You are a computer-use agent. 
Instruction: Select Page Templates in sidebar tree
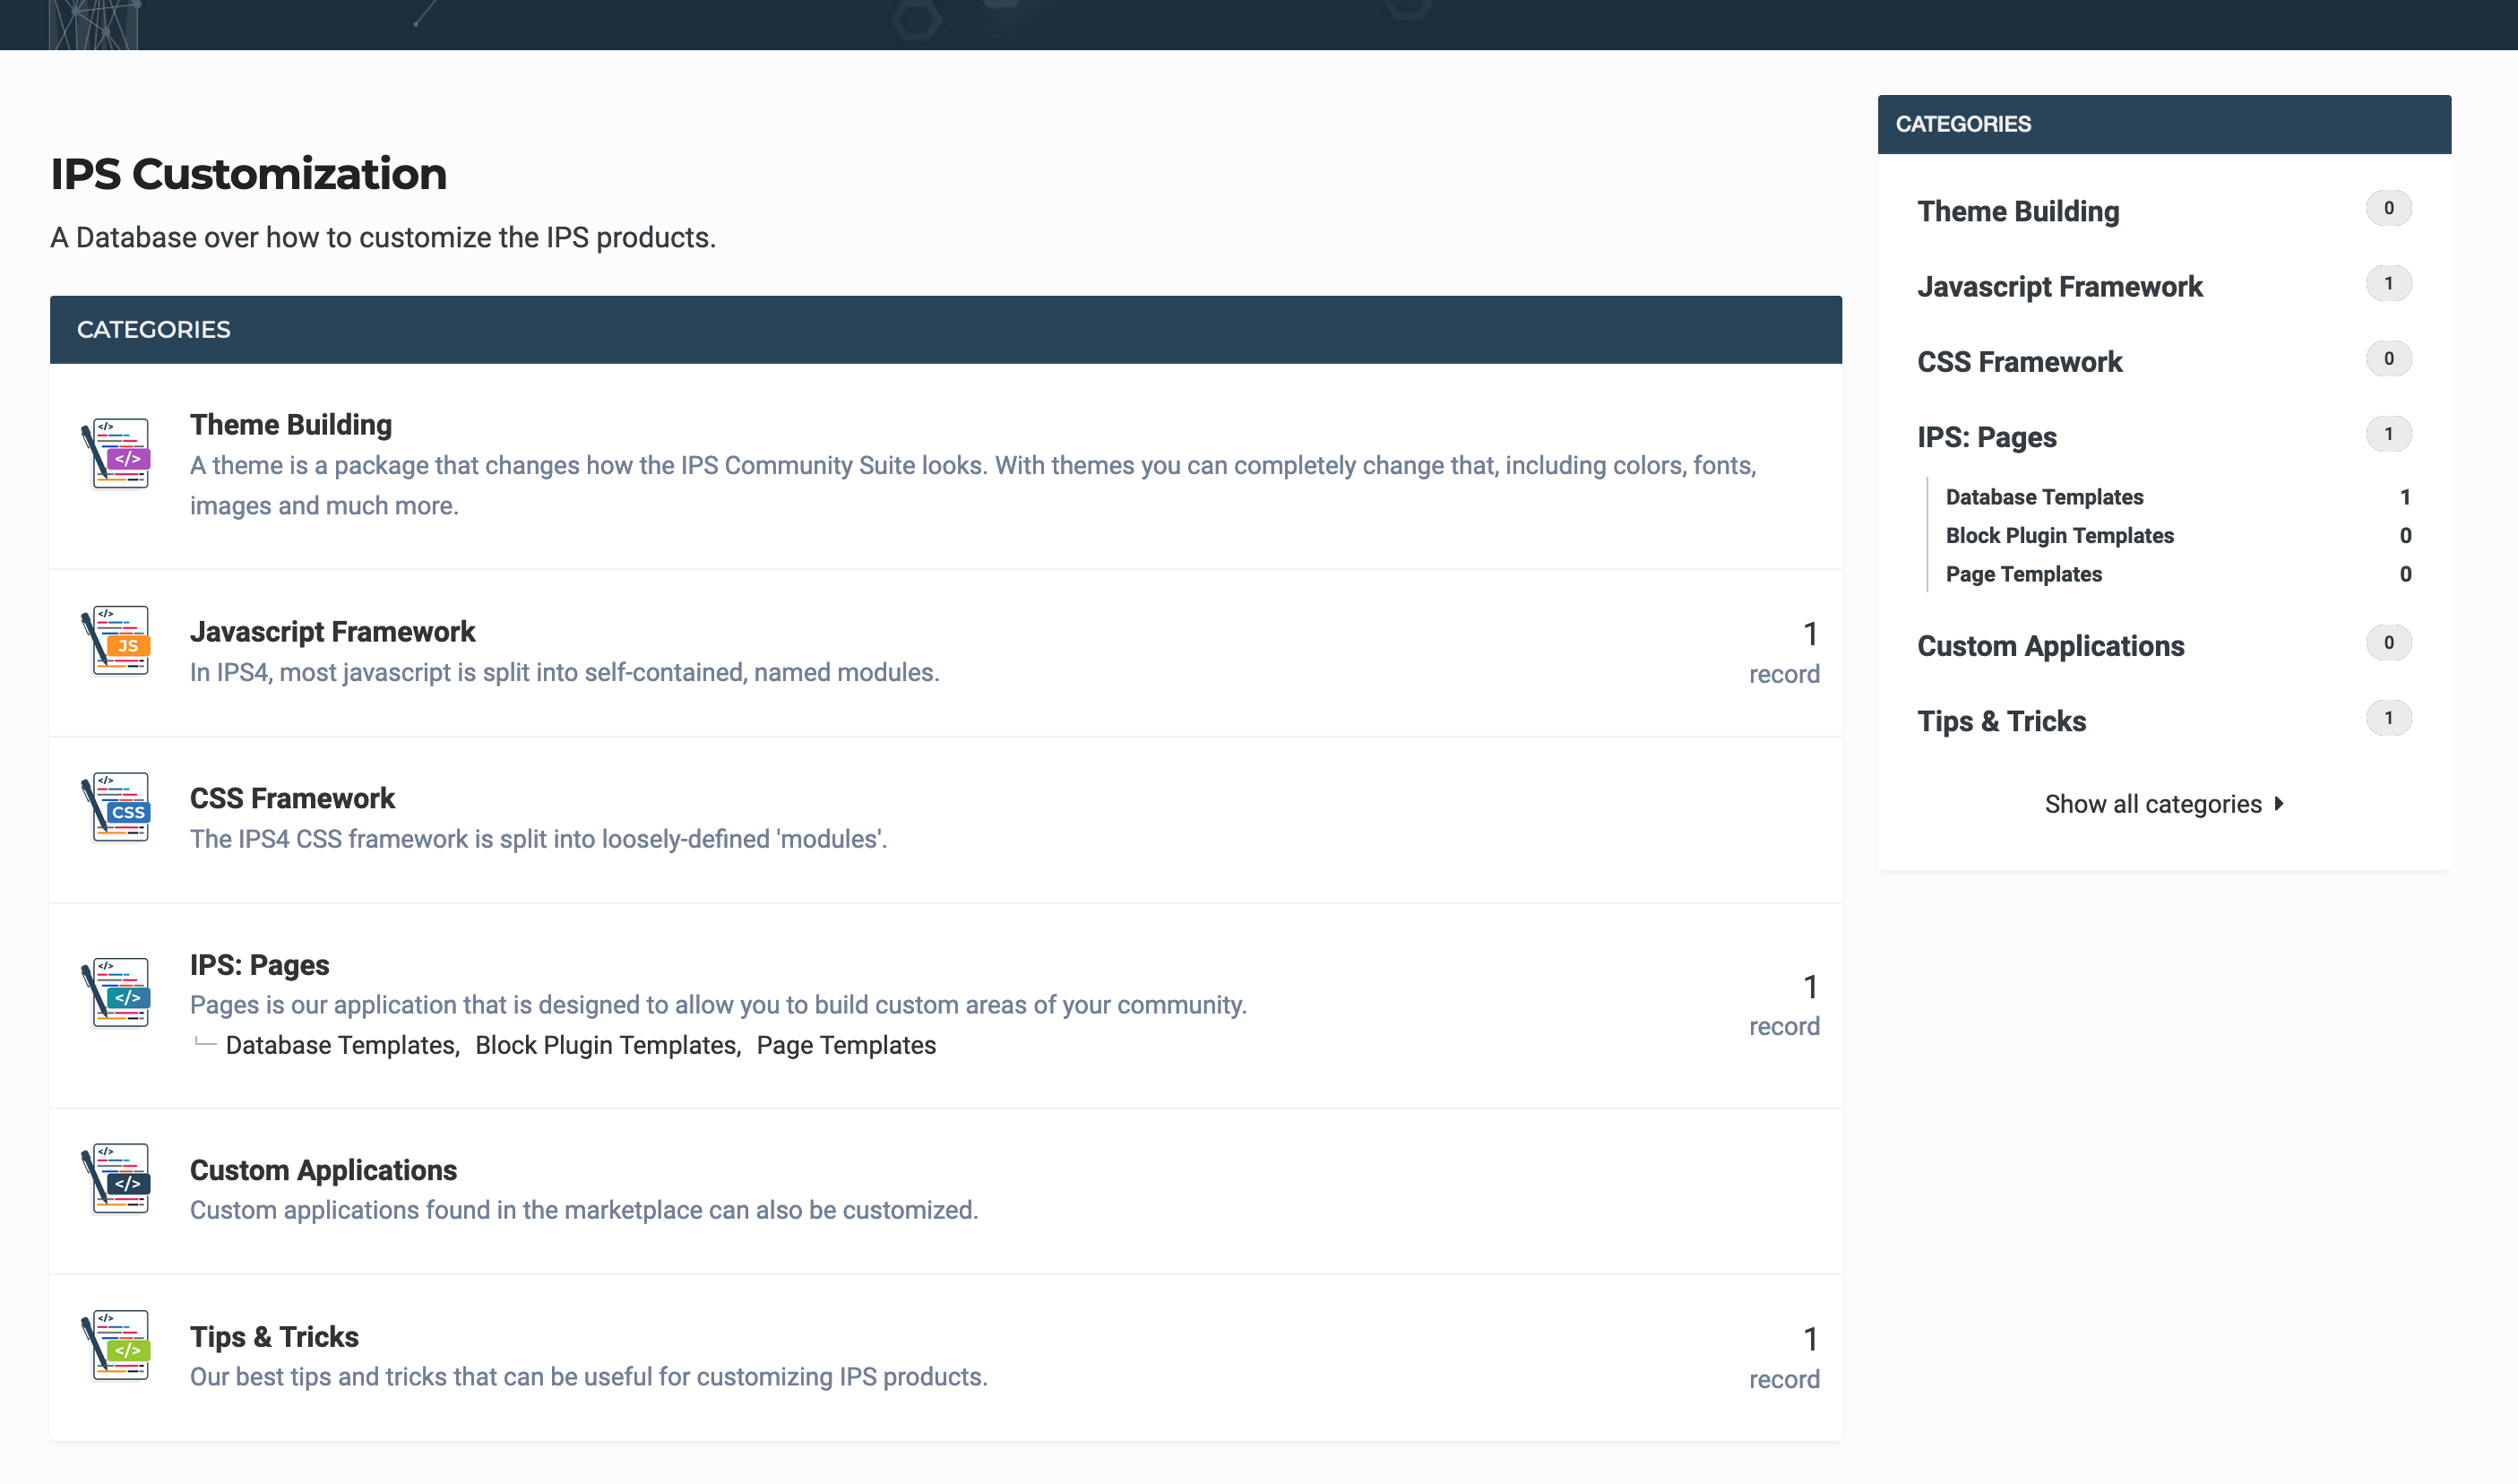pyautogui.click(x=2023, y=574)
